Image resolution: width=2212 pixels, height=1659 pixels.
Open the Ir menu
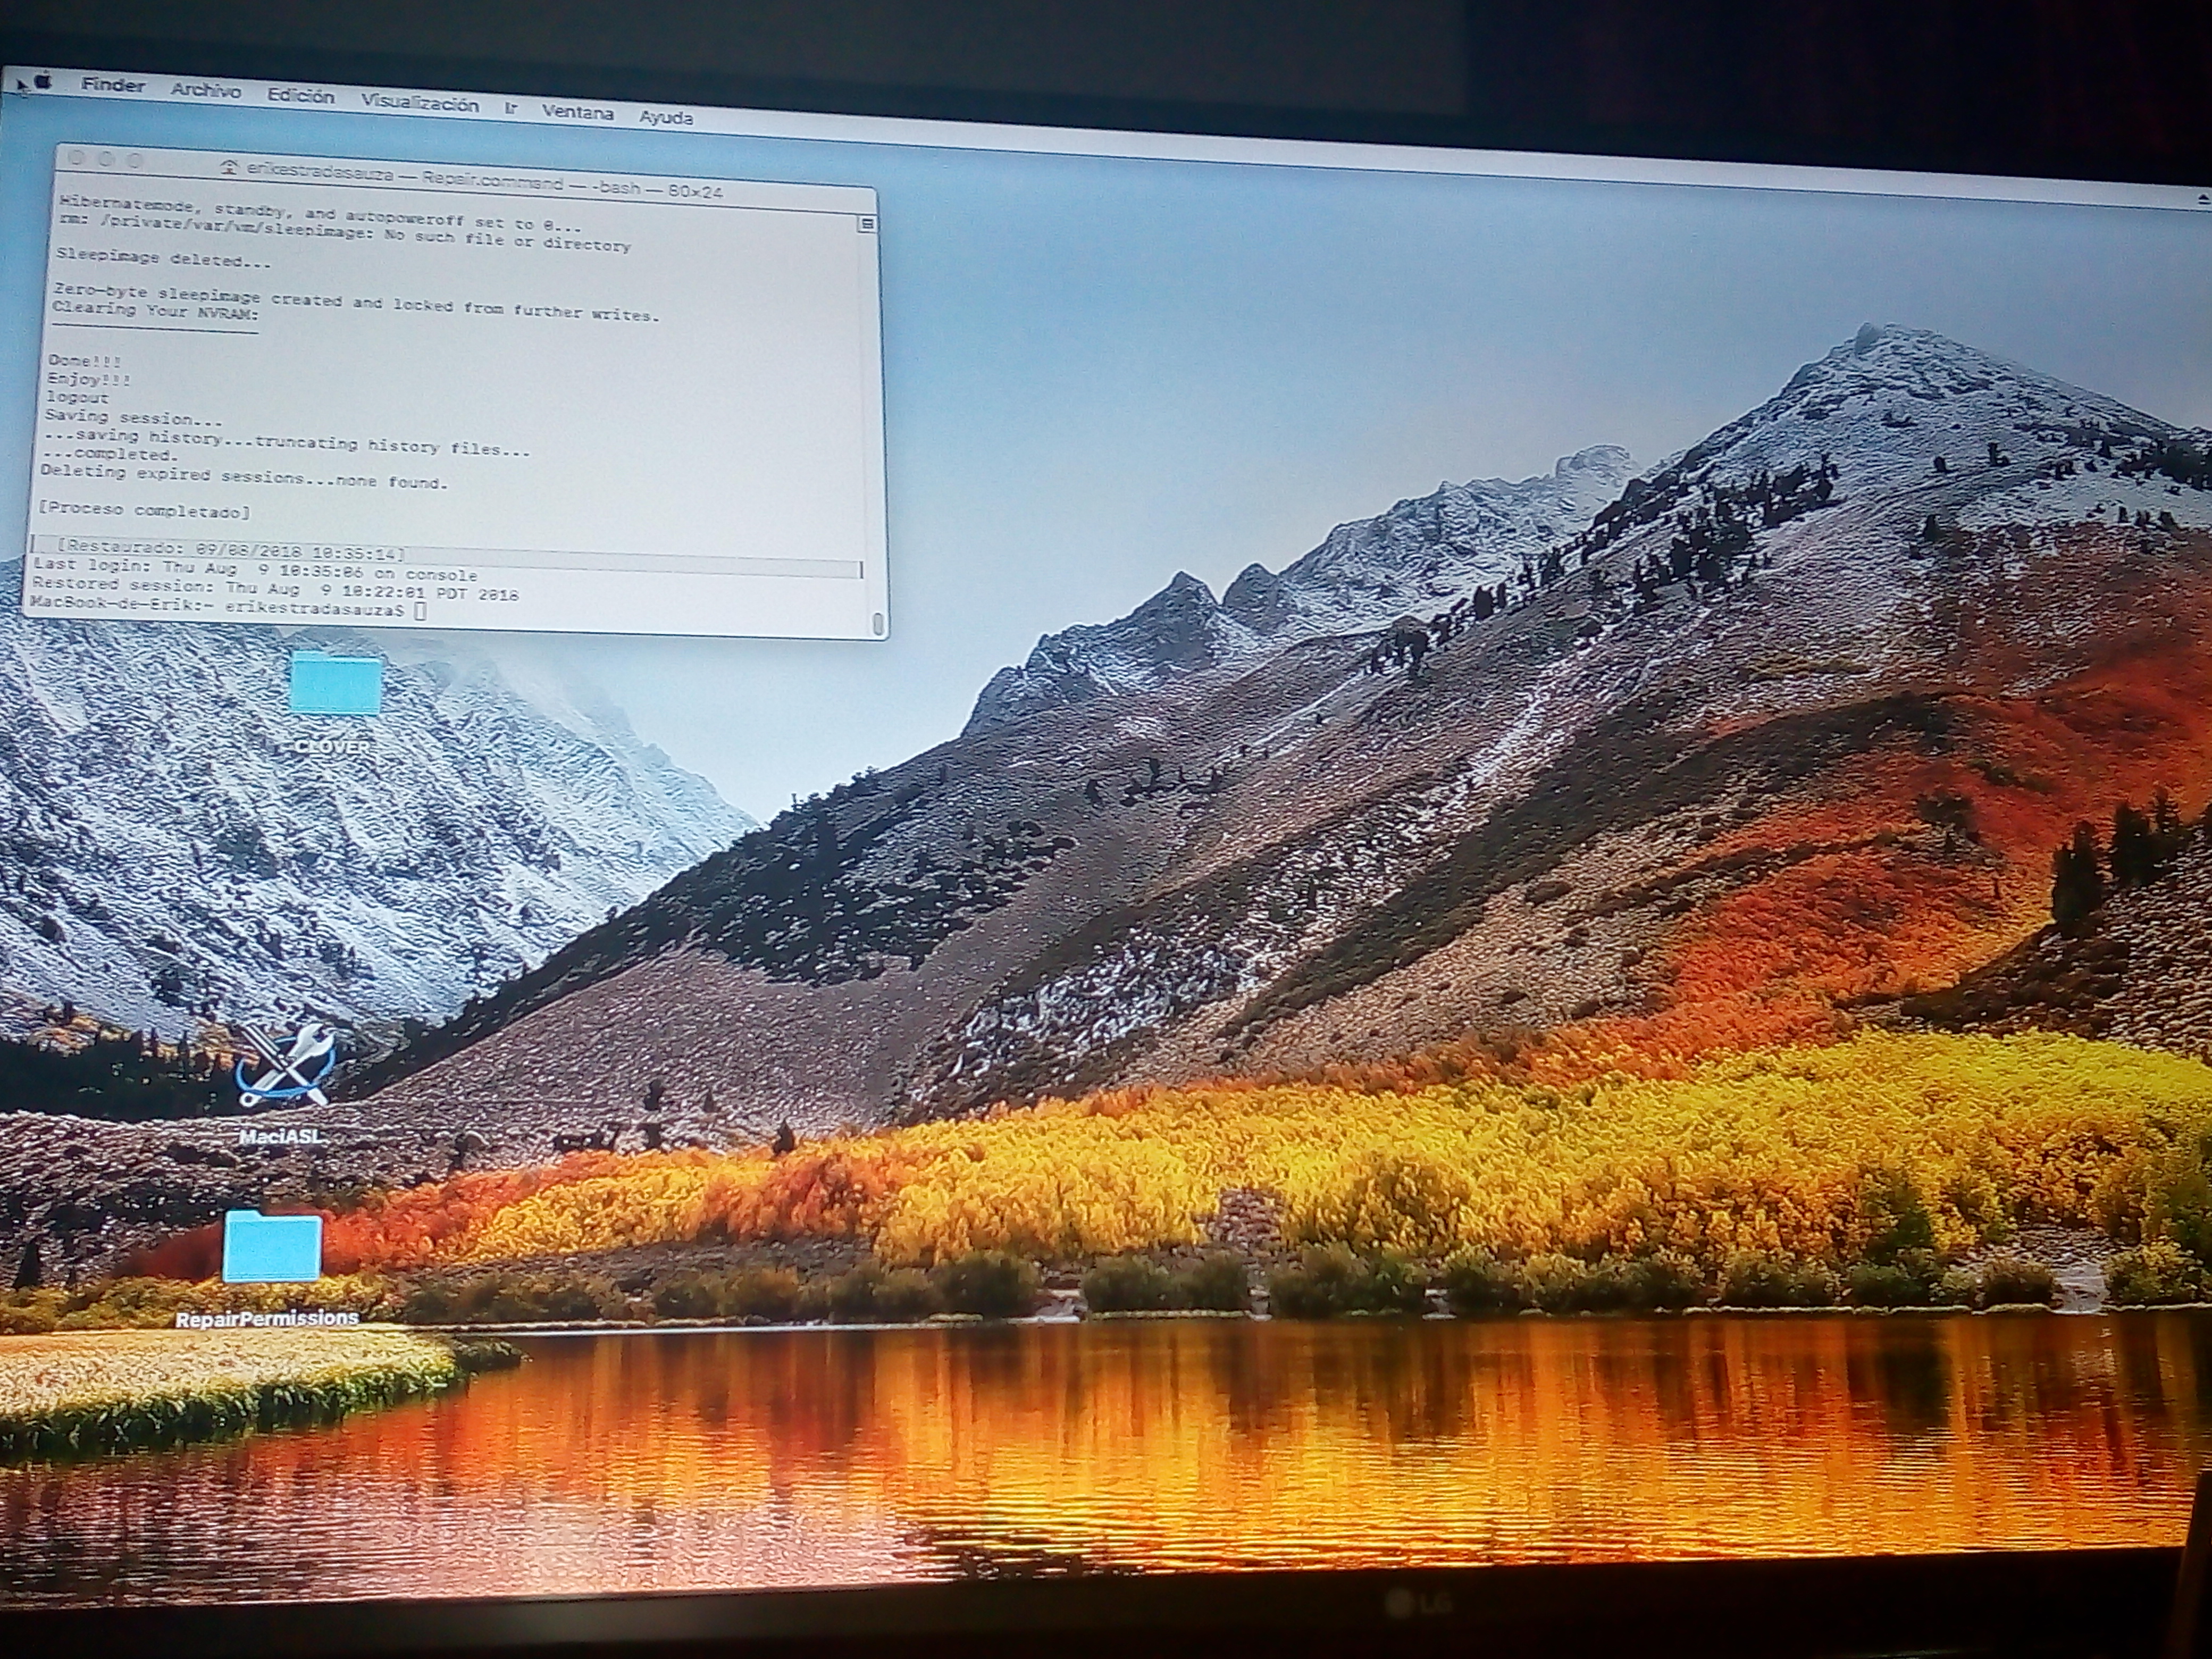click(511, 108)
